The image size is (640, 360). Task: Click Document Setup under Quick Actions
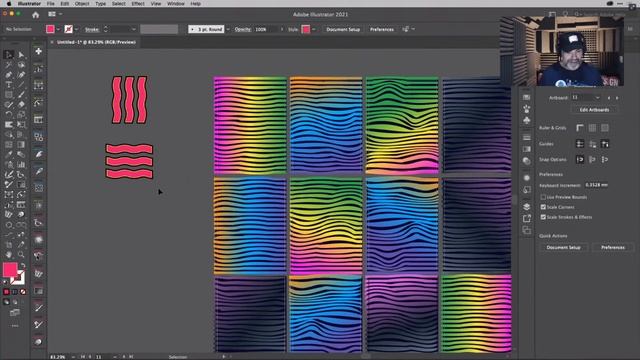click(563, 247)
